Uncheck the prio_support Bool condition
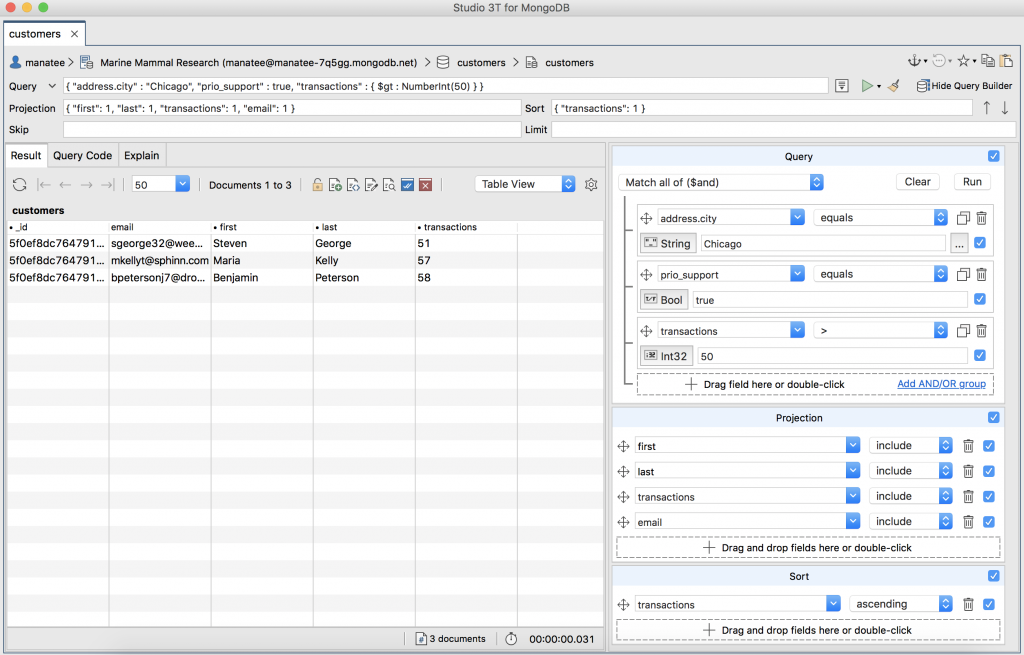Screen dimensions: 1024x655 (x=980, y=299)
